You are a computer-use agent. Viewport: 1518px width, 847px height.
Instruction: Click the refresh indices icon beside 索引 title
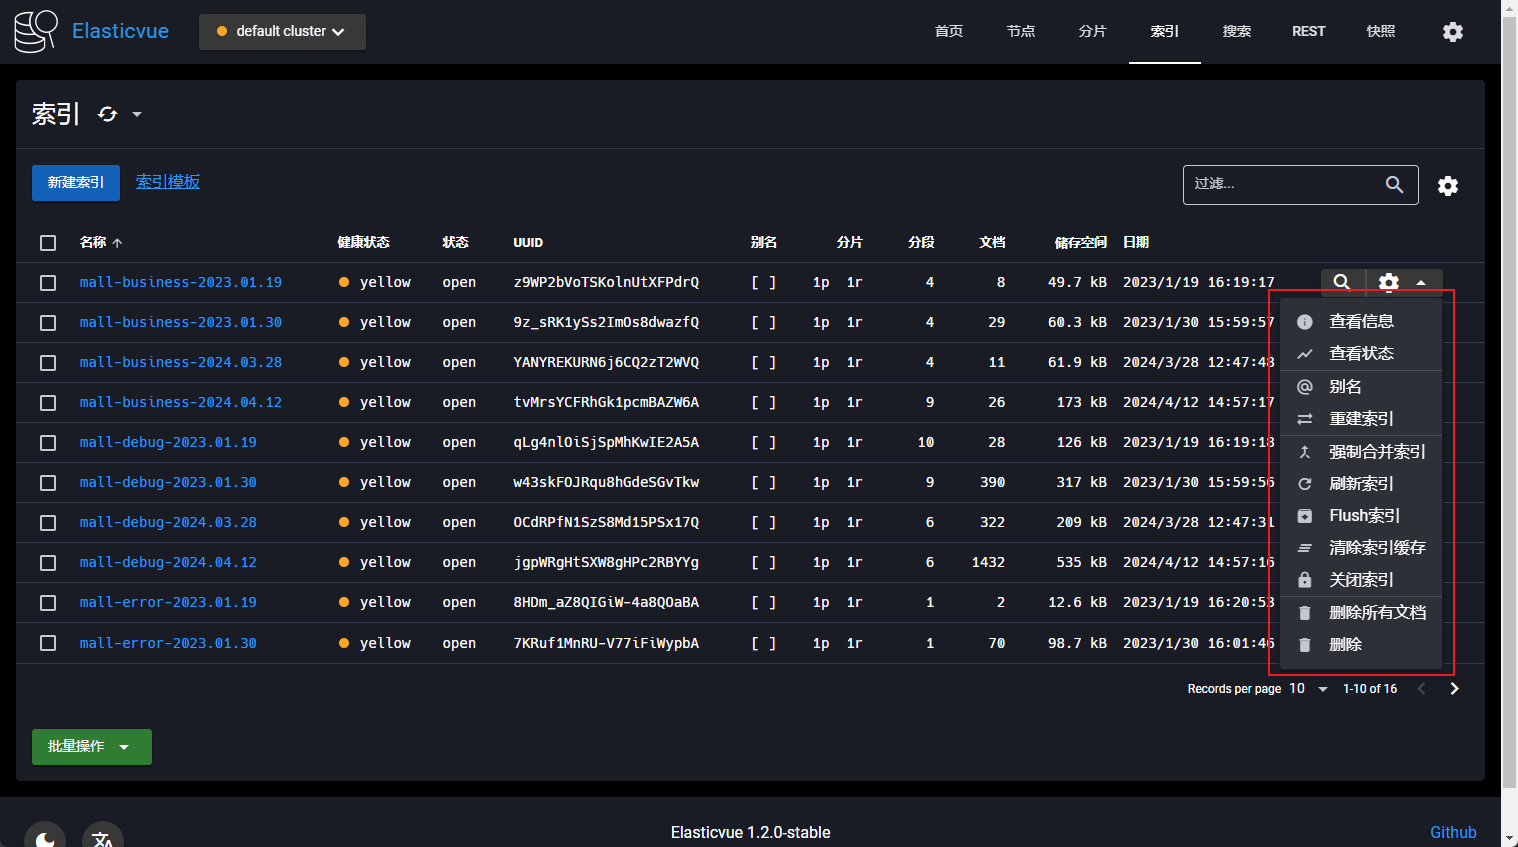coord(108,114)
